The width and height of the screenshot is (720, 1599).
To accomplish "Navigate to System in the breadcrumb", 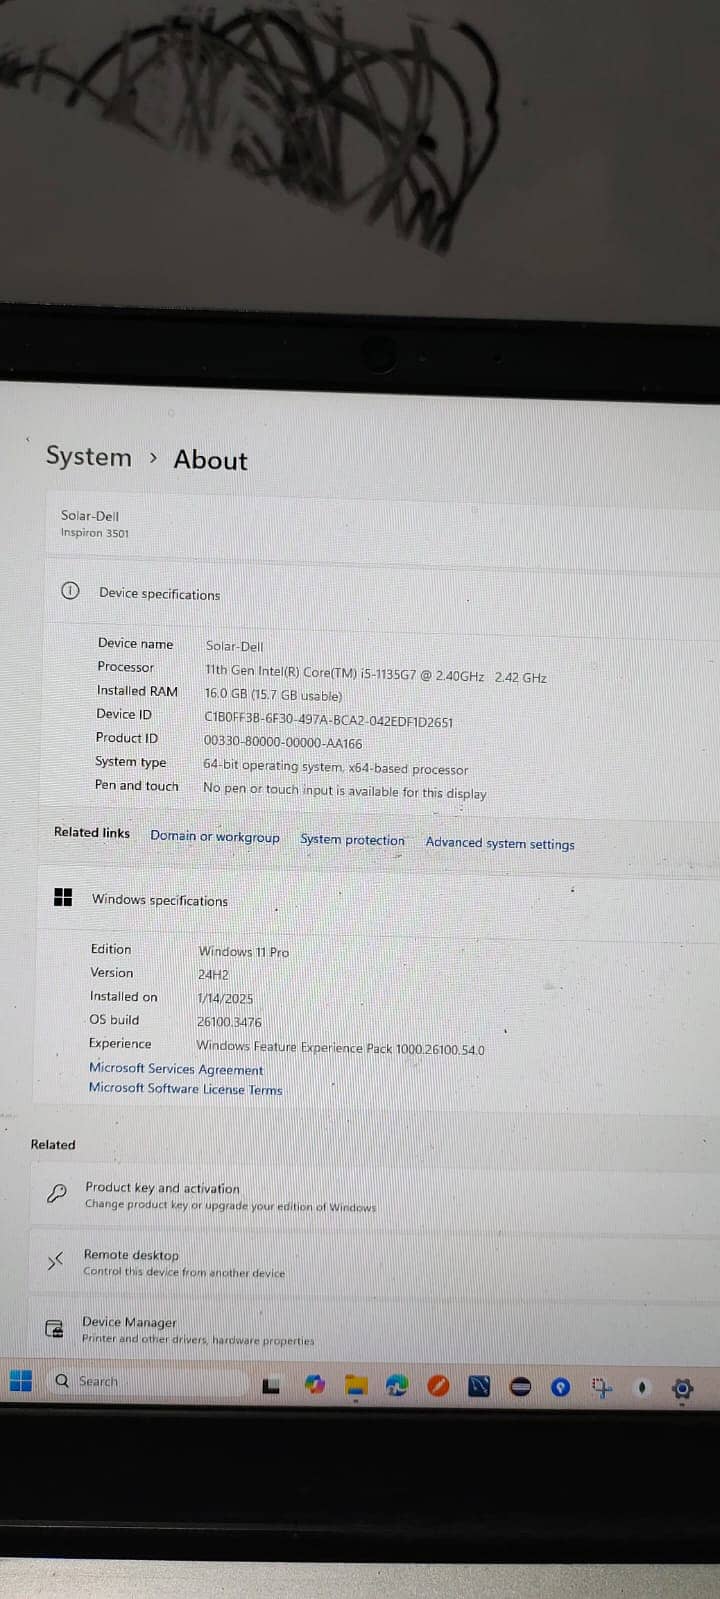I will point(88,457).
